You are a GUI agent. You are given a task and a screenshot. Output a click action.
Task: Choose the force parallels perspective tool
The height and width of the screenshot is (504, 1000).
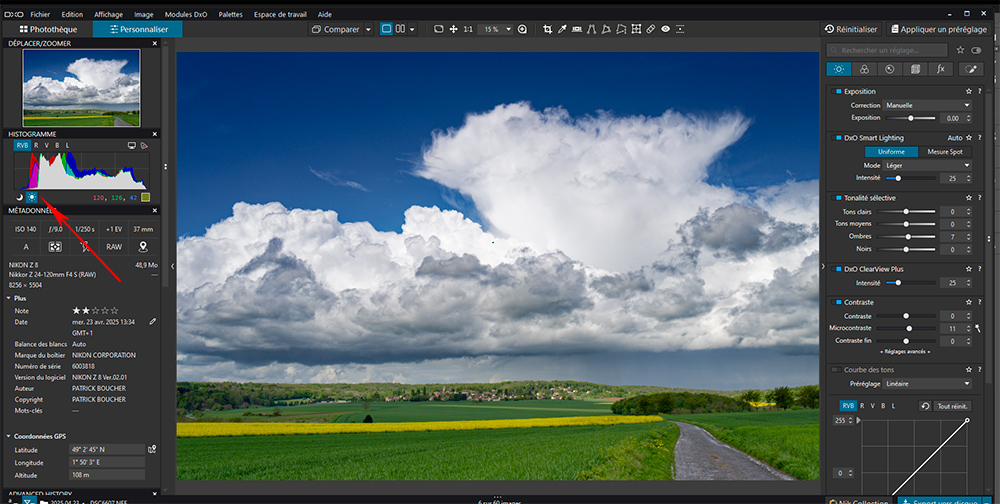(591, 29)
